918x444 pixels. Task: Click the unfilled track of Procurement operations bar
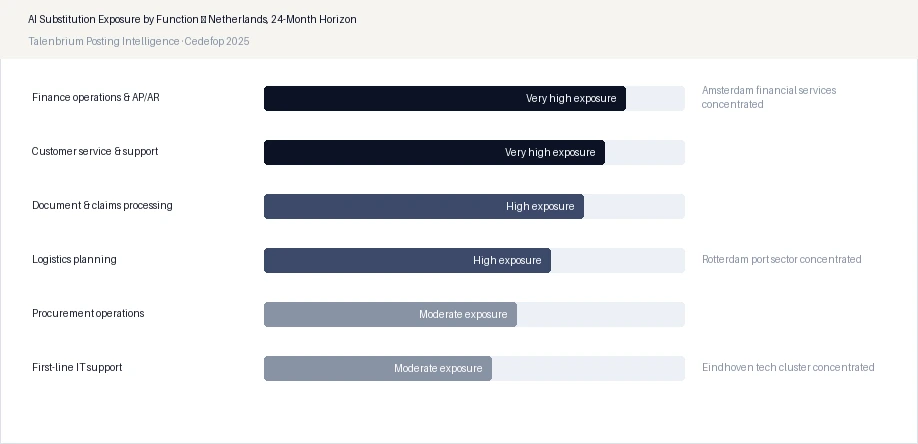601,315
